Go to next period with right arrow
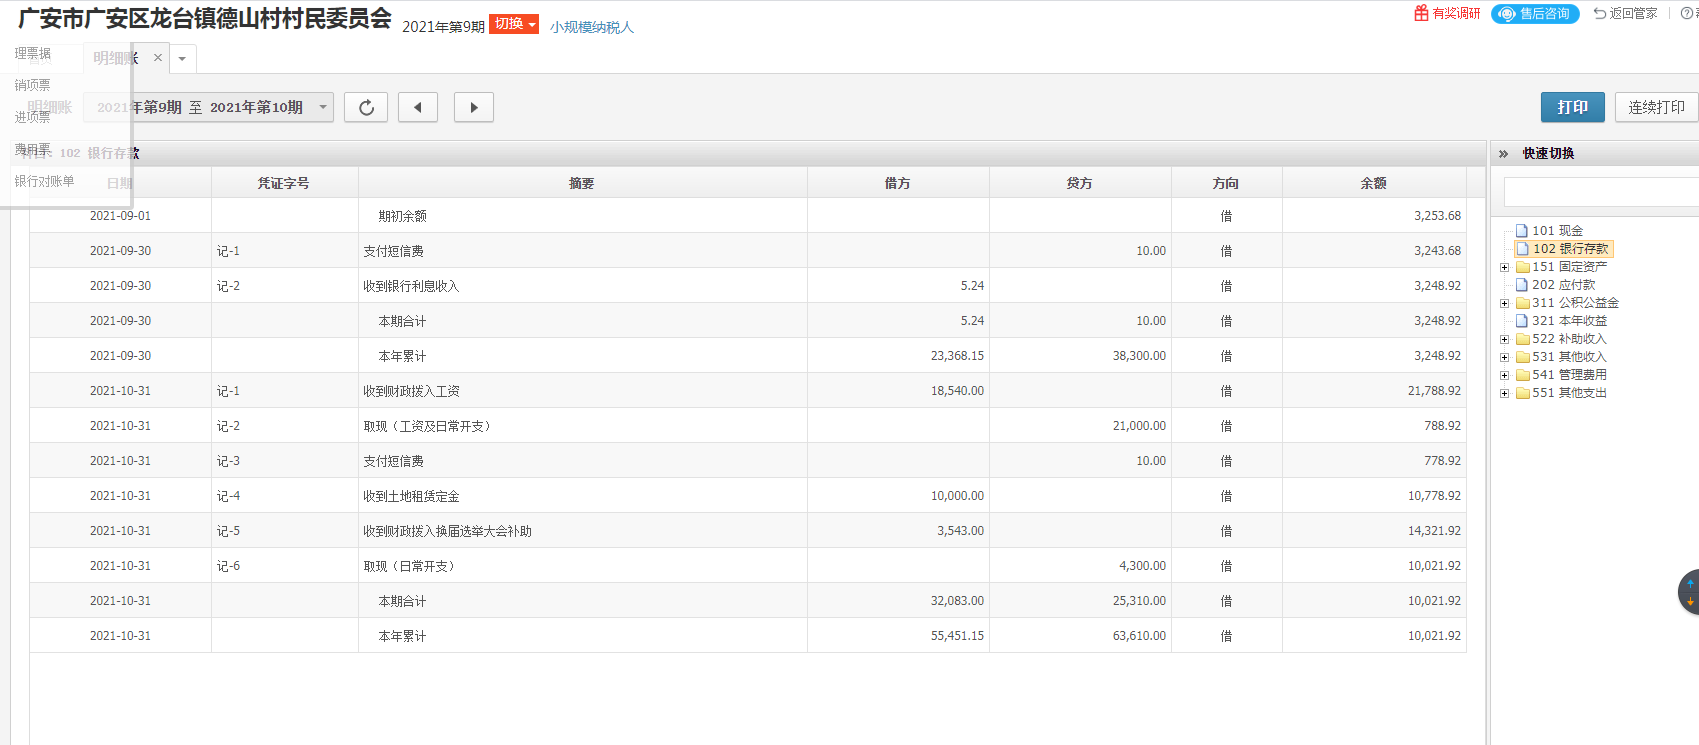Viewport: 1699px width, 745px height. [x=474, y=107]
